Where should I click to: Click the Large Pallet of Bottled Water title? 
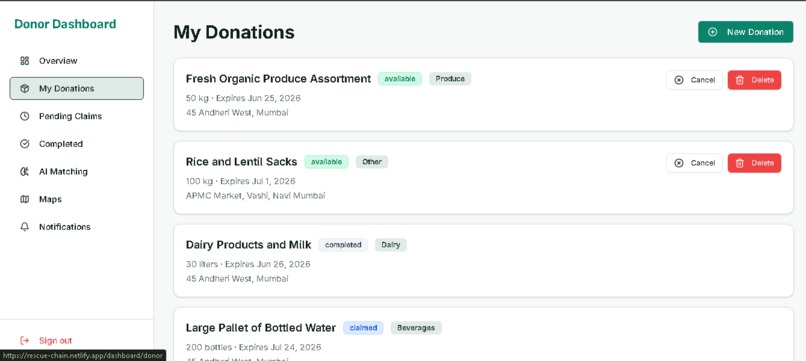[261, 328]
